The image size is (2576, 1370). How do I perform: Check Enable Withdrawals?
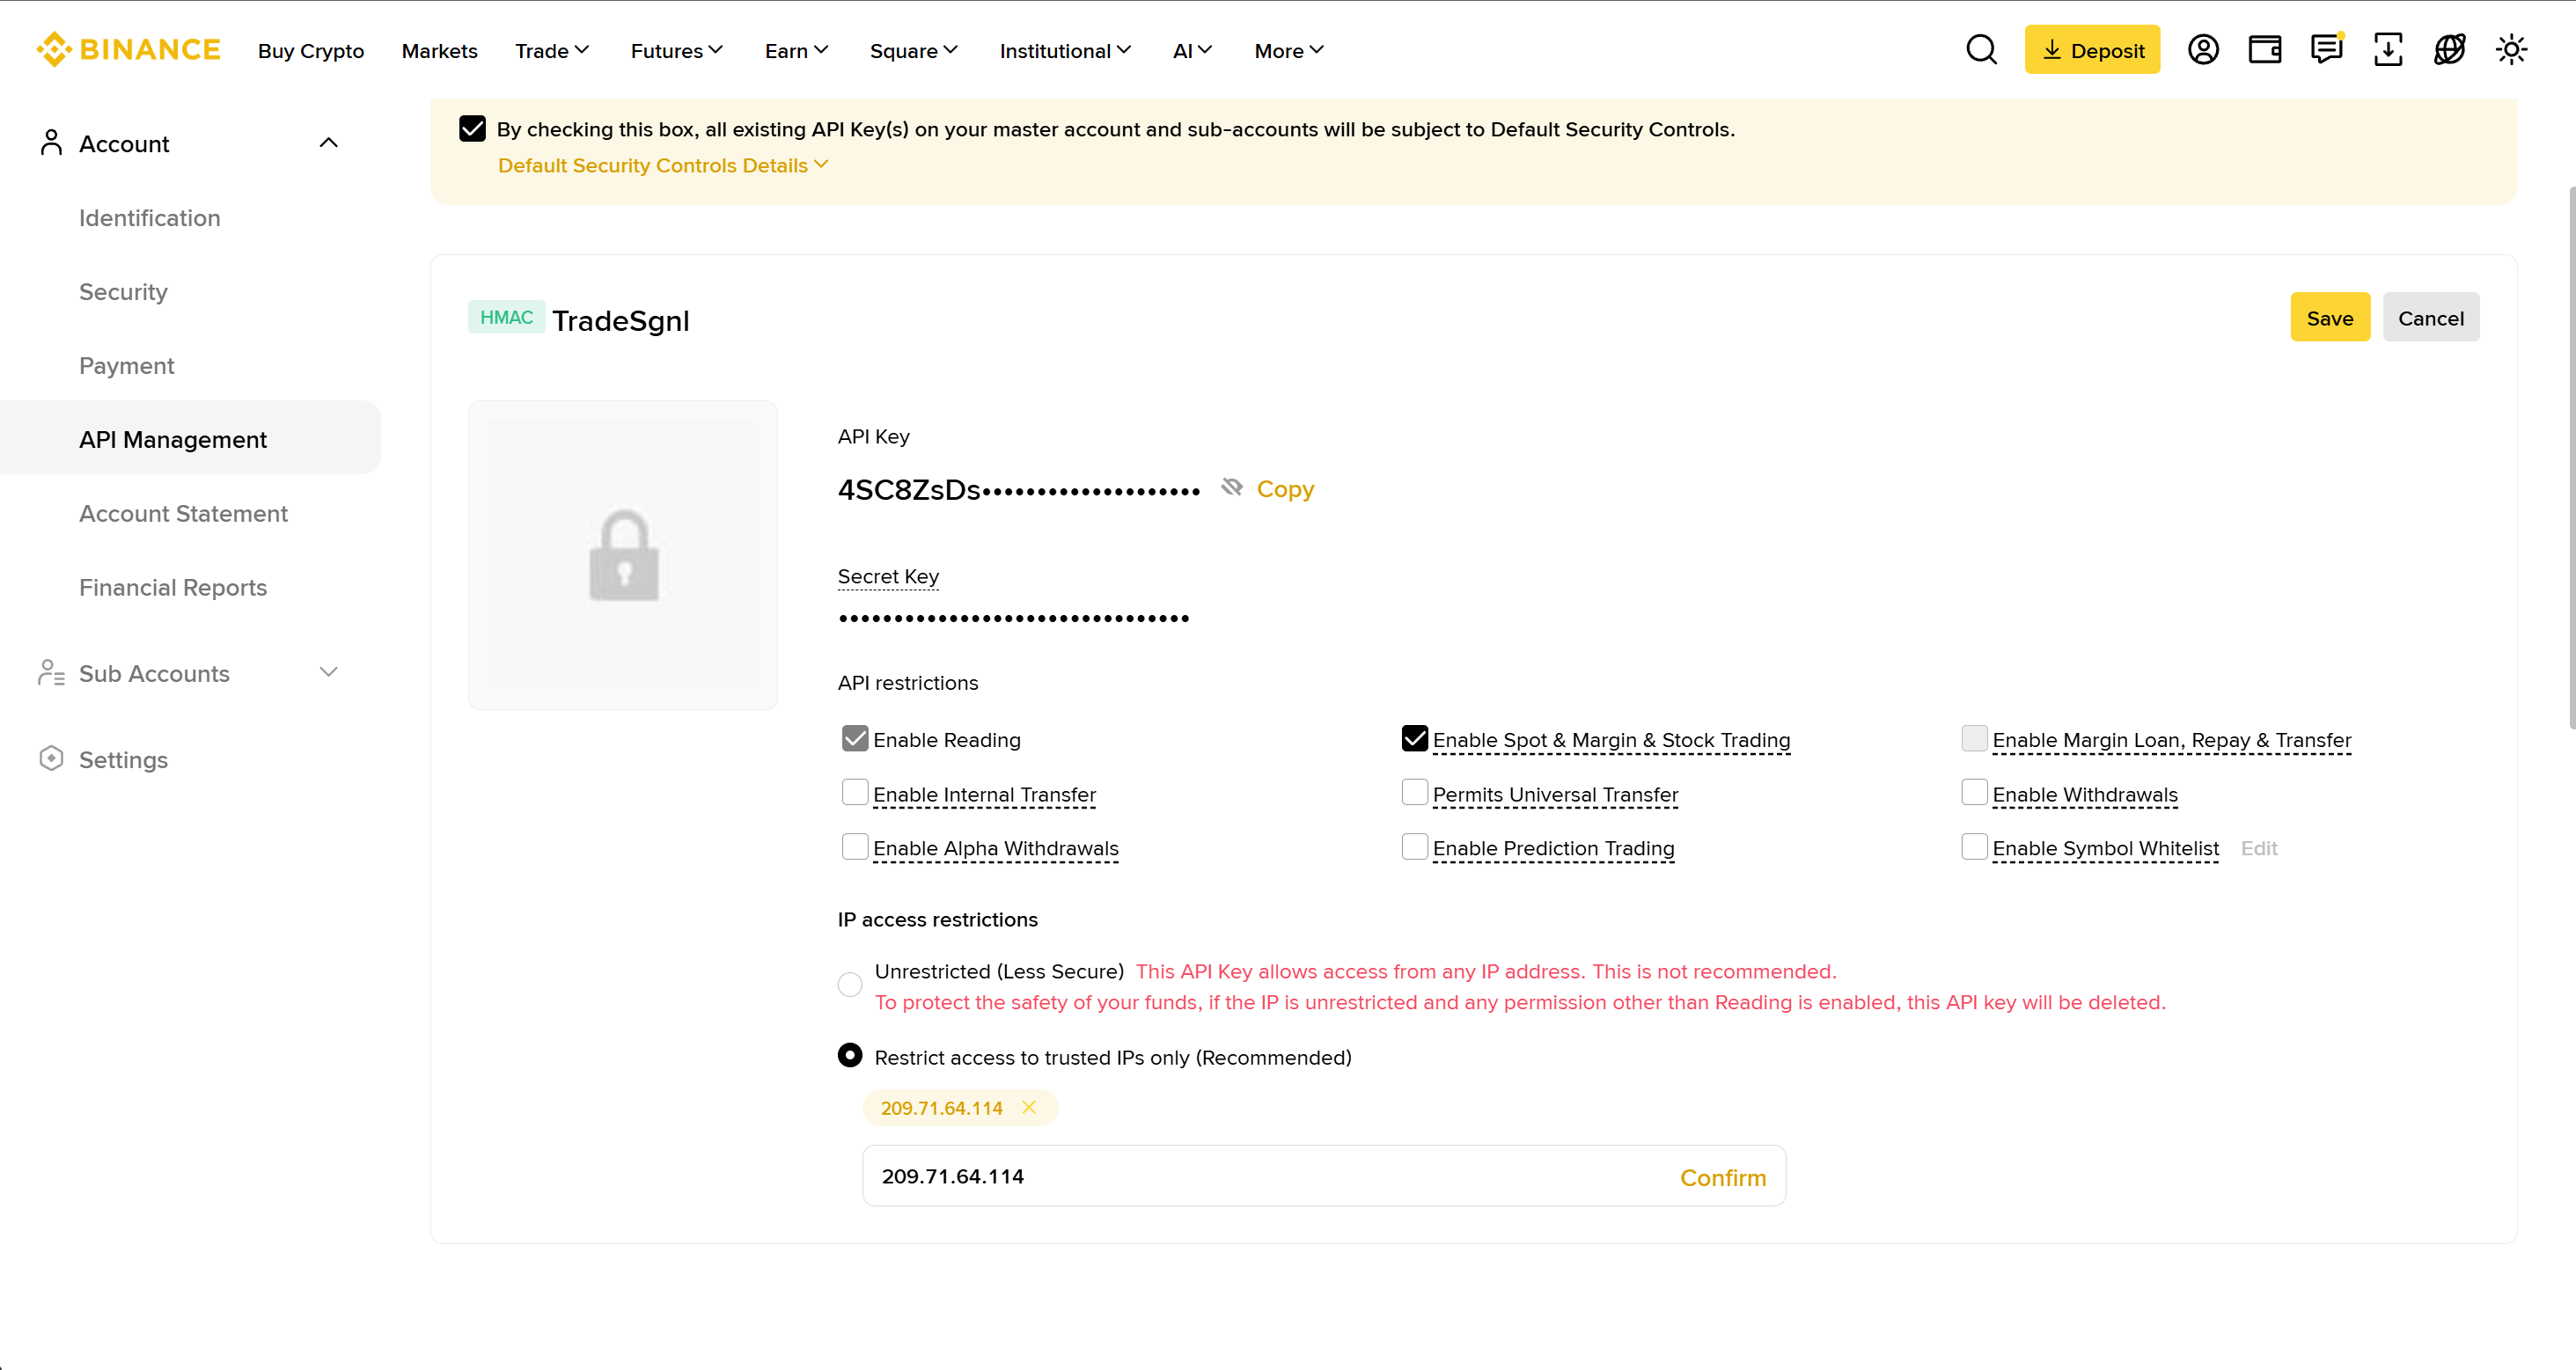click(x=1974, y=792)
